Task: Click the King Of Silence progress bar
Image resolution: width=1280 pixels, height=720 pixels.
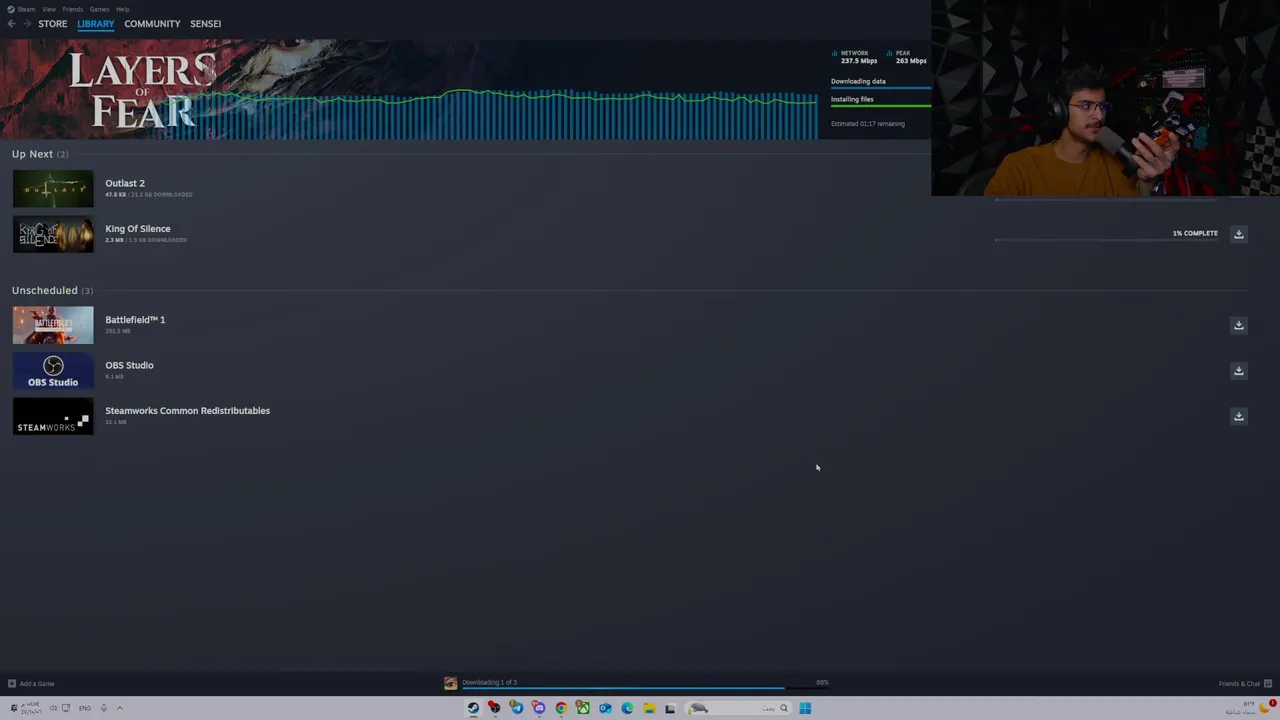Action: click(1106, 240)
